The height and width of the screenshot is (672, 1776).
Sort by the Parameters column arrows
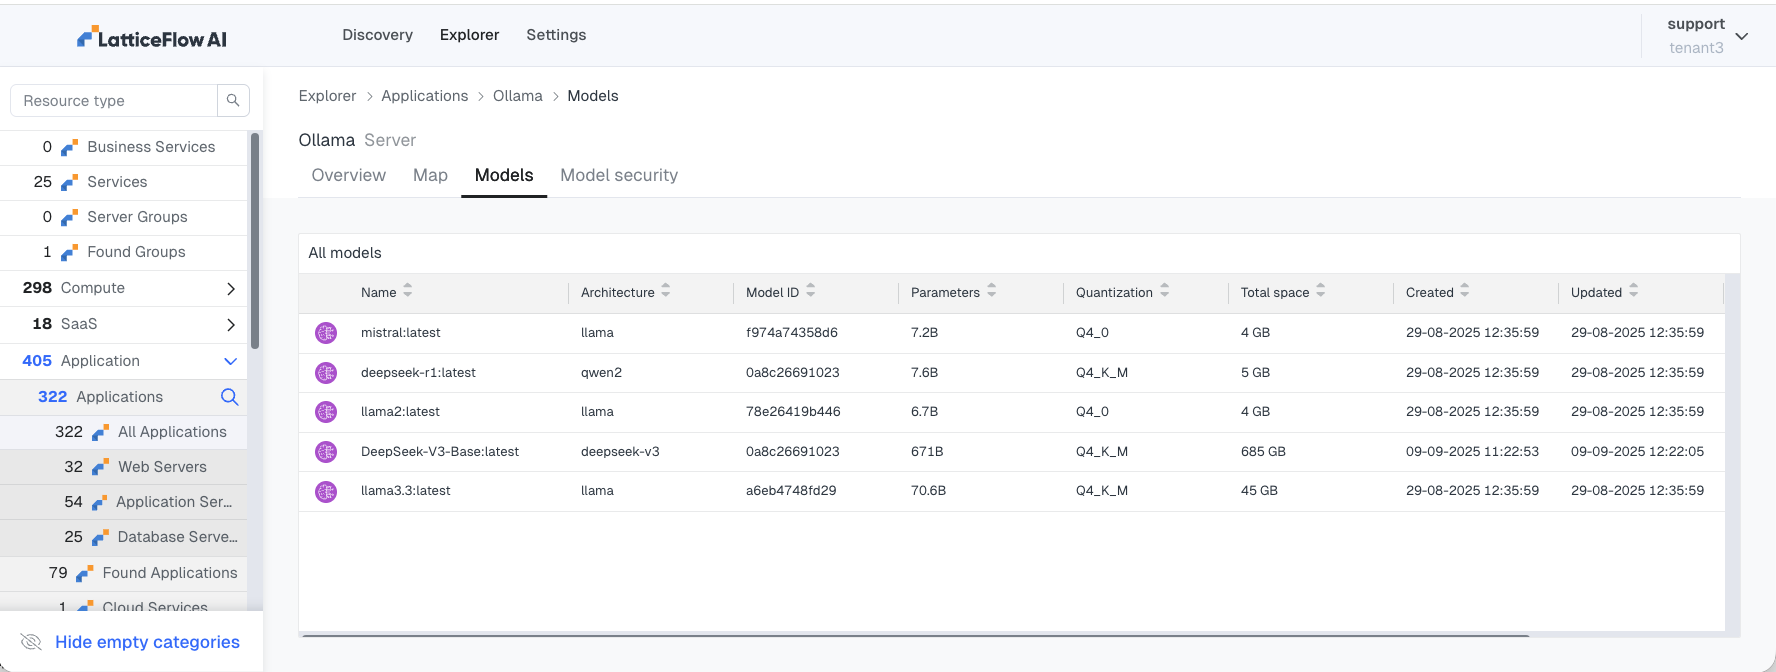[x=992, y=291]
